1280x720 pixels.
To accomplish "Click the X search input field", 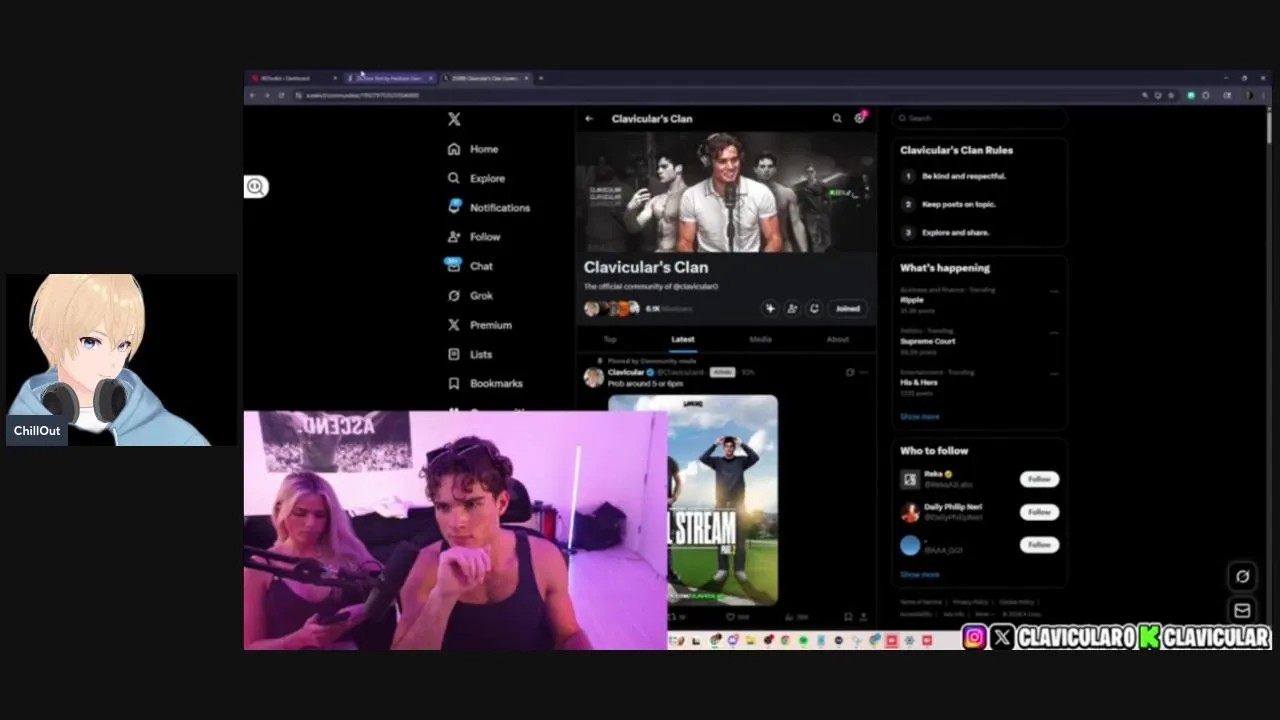I will [x=980, y=118].
